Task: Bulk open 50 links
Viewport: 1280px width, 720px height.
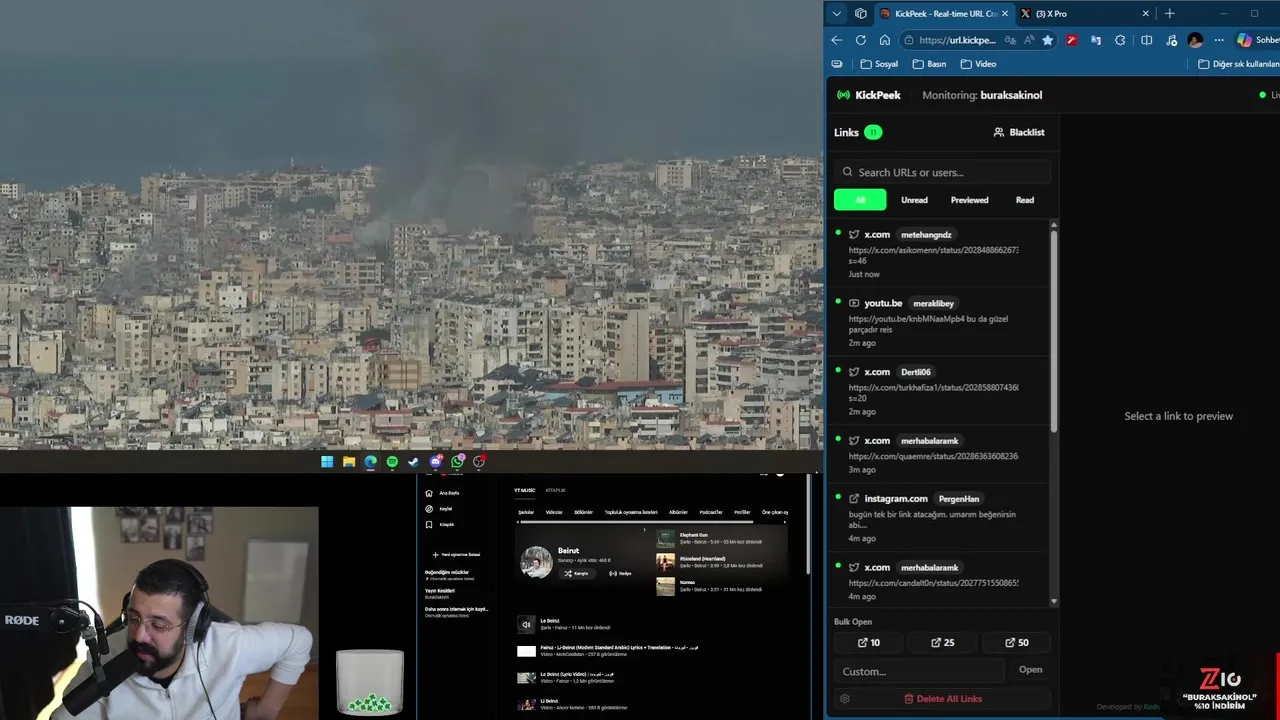Action: point(1016,643)
